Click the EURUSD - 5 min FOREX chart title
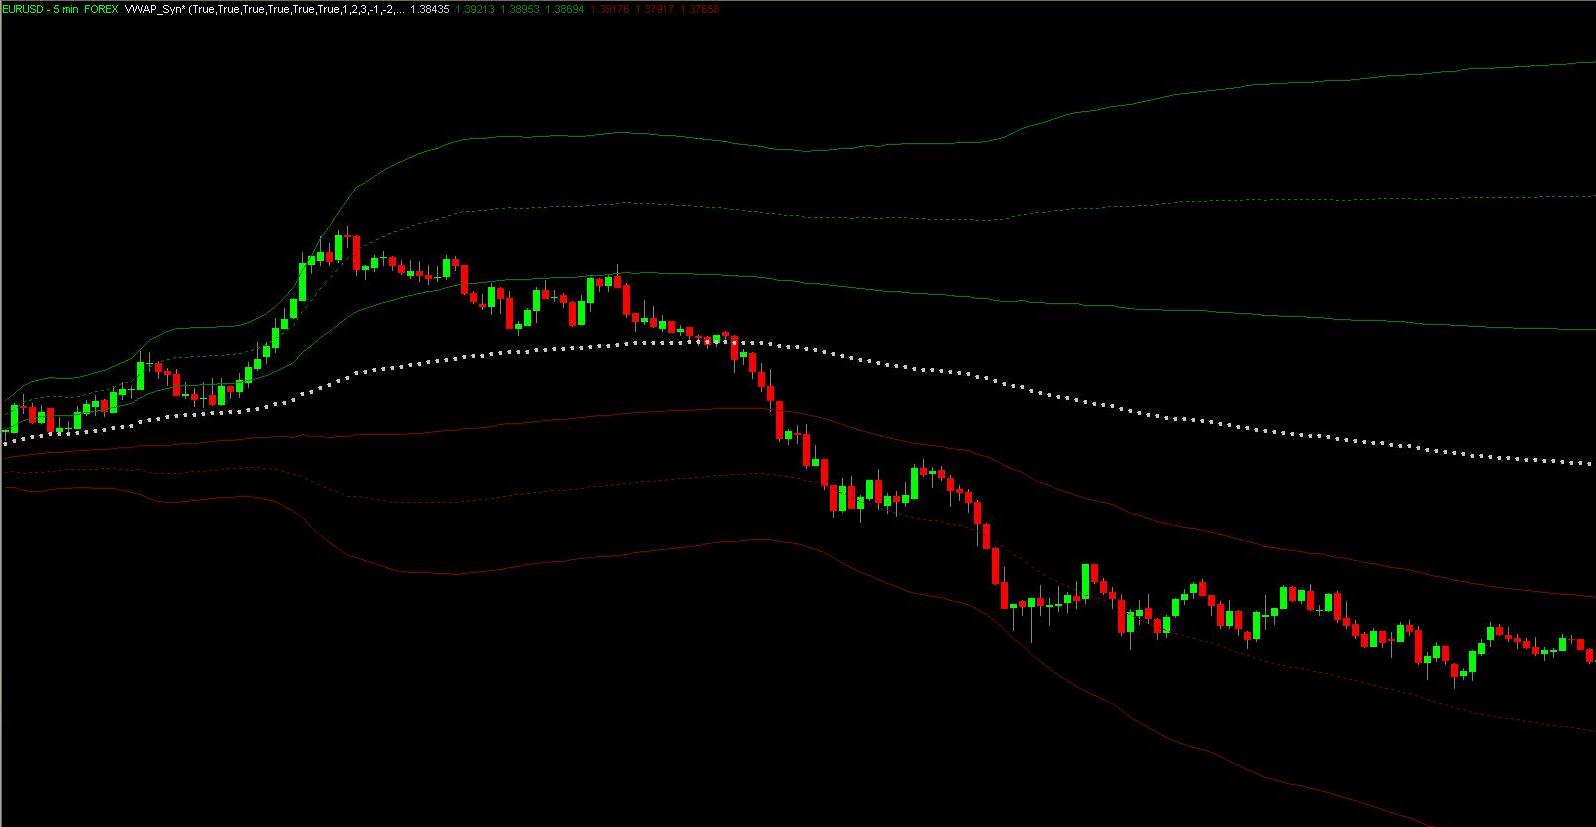Image resolution: width=1596 pixels, height=827 pixels. 59,9
